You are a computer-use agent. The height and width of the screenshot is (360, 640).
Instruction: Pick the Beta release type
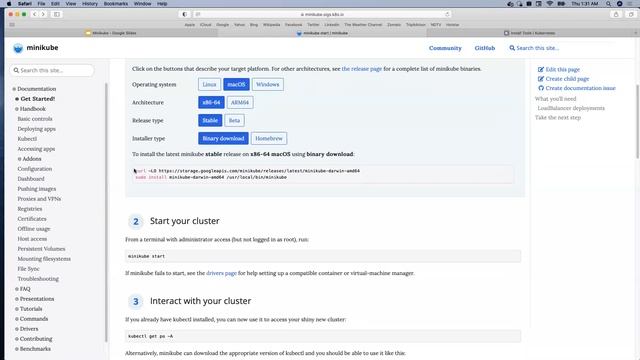[x=234, y=120]
